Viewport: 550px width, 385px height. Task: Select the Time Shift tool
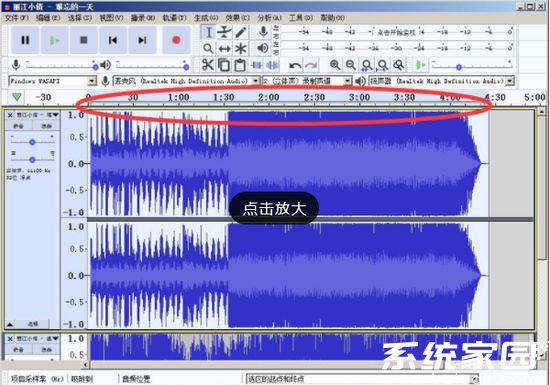[x=224, y=48]
